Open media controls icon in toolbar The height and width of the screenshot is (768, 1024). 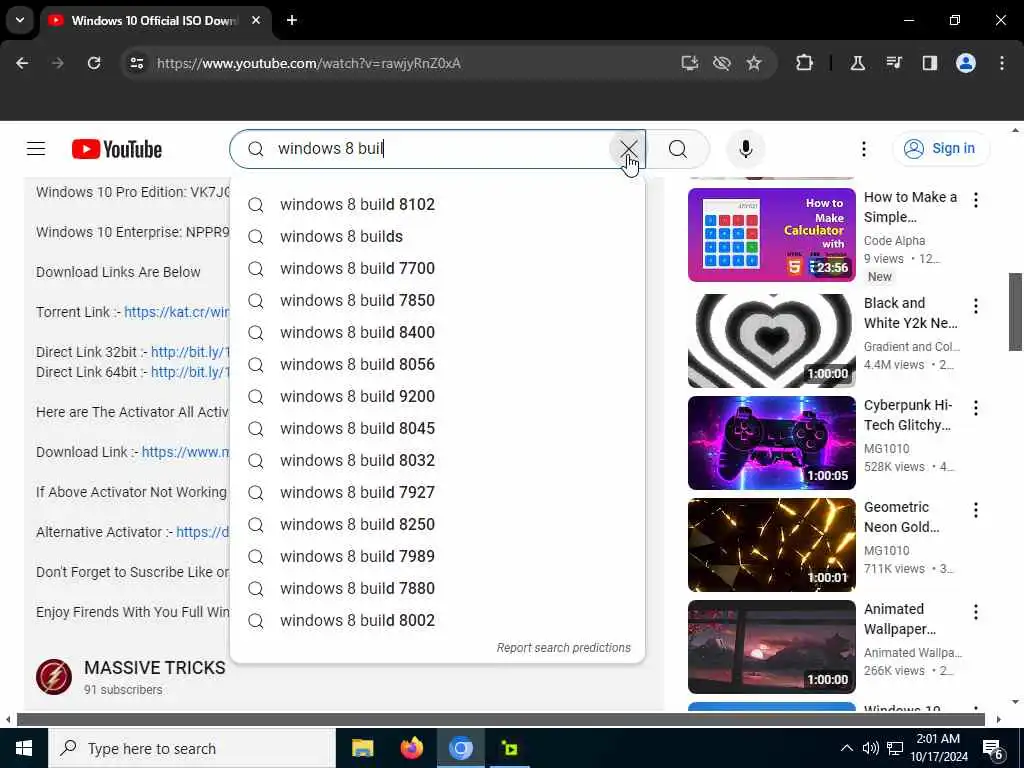click(x=893, y=63)
